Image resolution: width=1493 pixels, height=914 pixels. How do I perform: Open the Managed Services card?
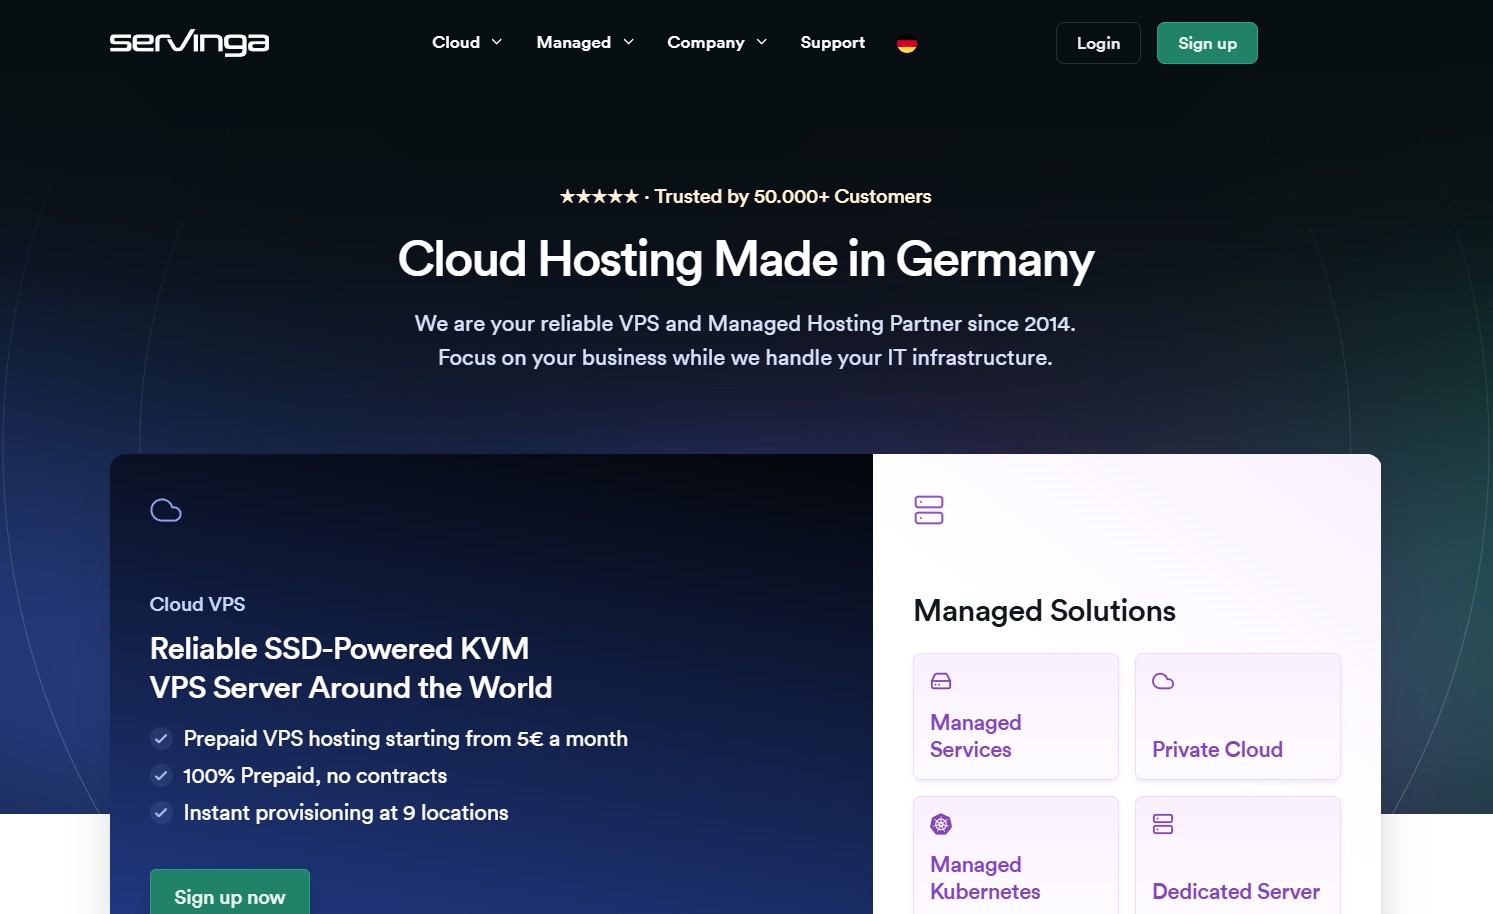pyautogui.click(x=1016, y=716)
